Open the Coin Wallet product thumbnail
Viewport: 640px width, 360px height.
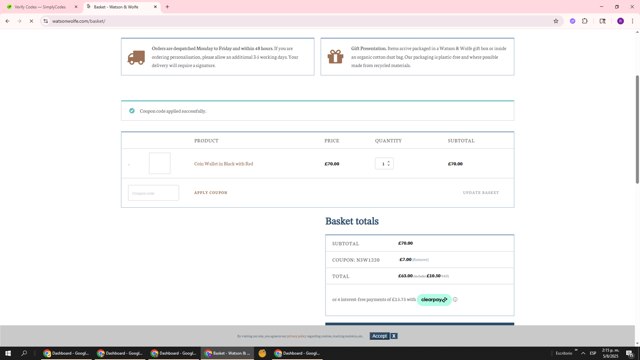160,163
